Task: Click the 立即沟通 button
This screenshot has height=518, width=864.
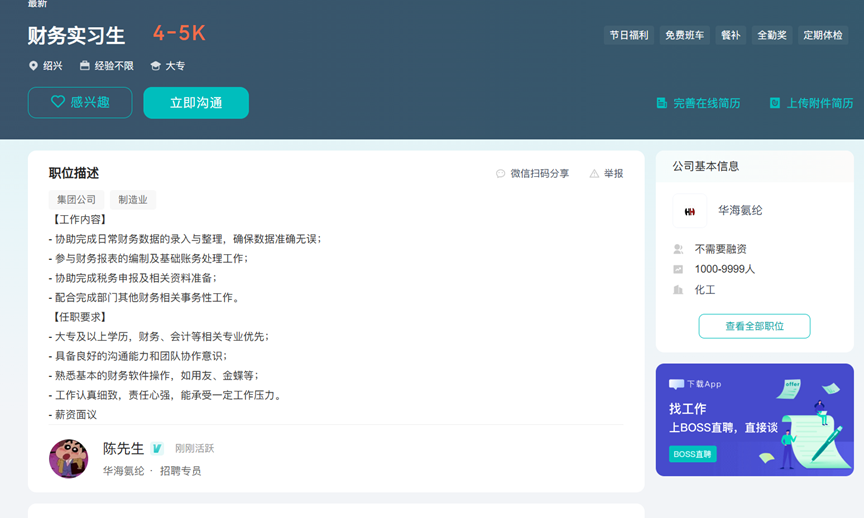Action: click(x=196, y=102)
